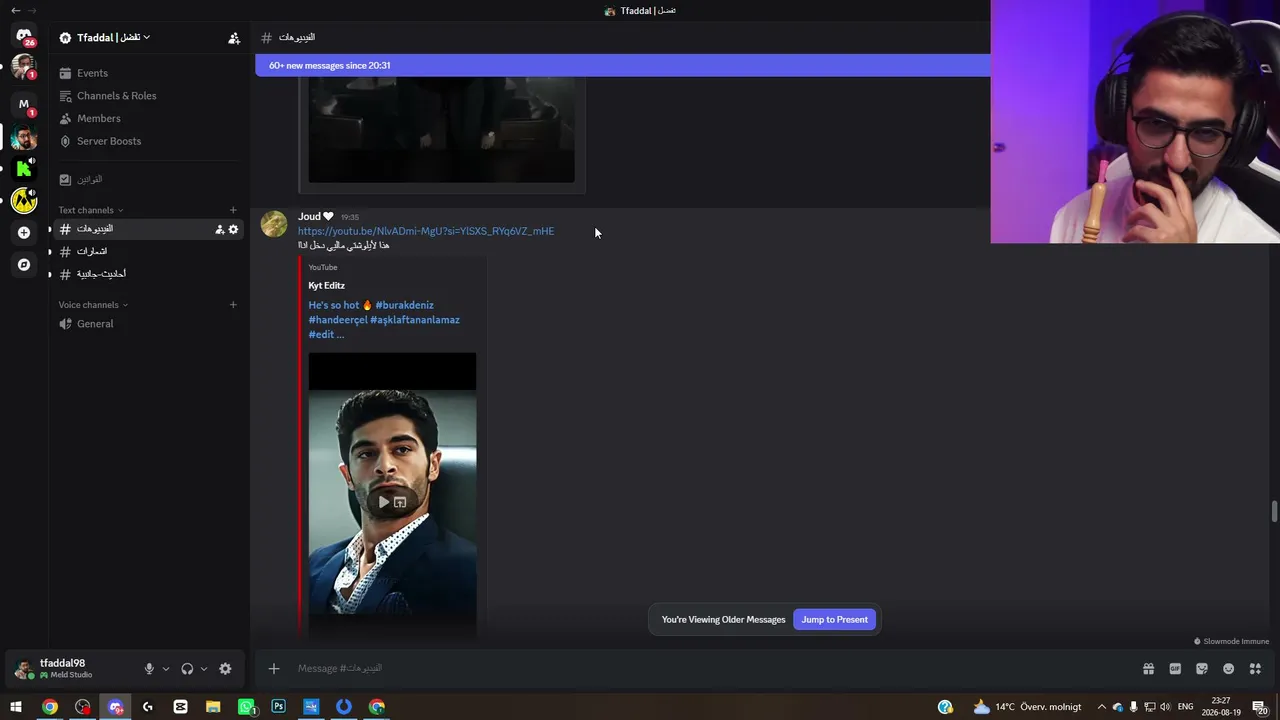Open the taskbar clock and date
1280x720 pixels.
click(x=1221, y=707)
